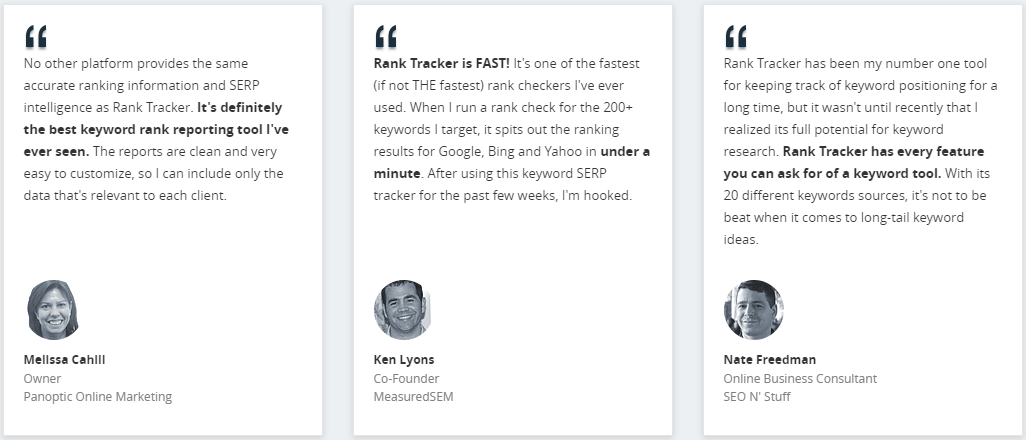Click the 'Owner' job title under Melissa
Image resolution: width=1026 pixels, height=440 pixels.
click(42, 378)
